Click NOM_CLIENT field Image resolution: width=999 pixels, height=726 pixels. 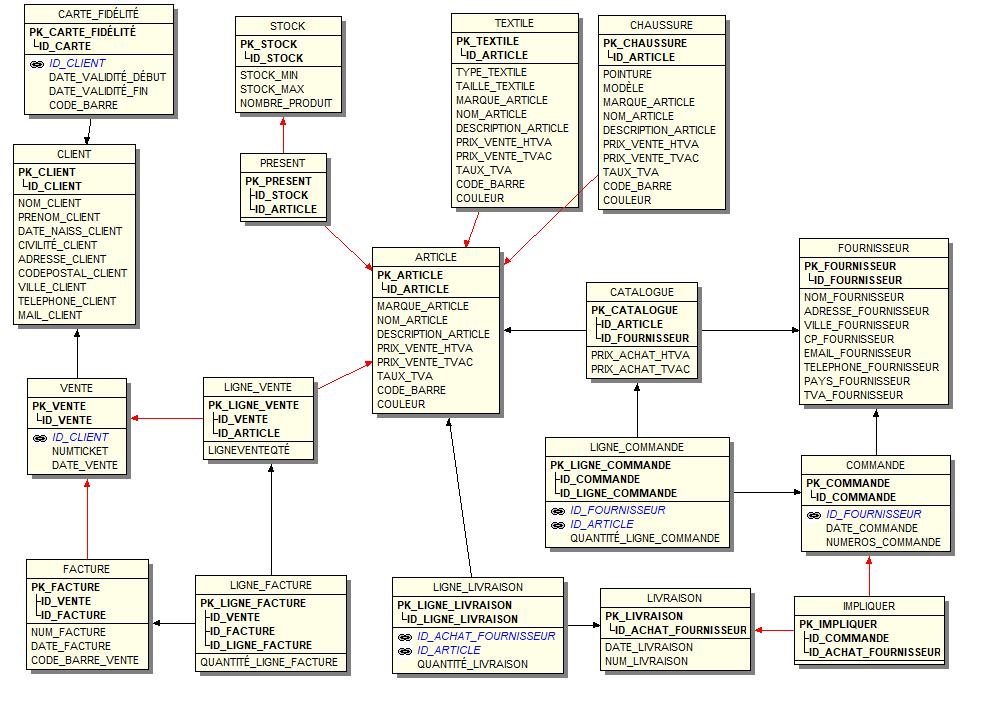[x=50, y=203]
